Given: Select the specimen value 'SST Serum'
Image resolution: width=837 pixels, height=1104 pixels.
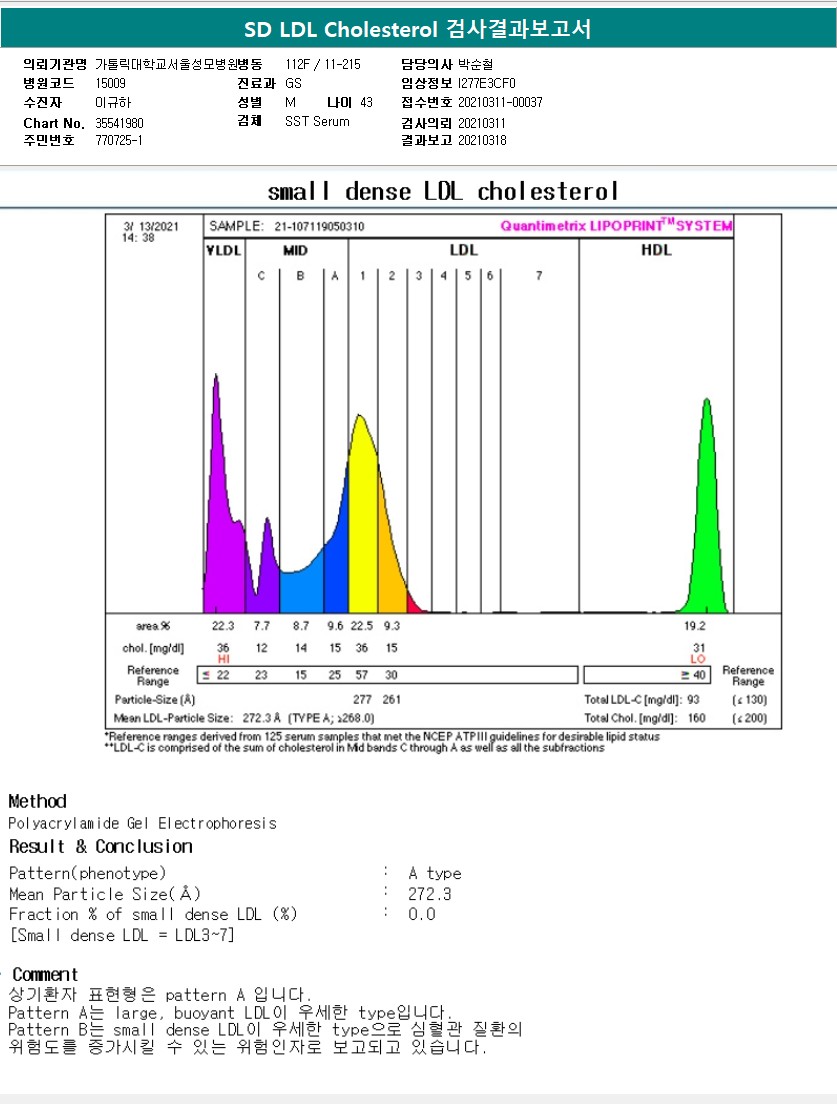Looking at the screenshot, I should point(317,121).
